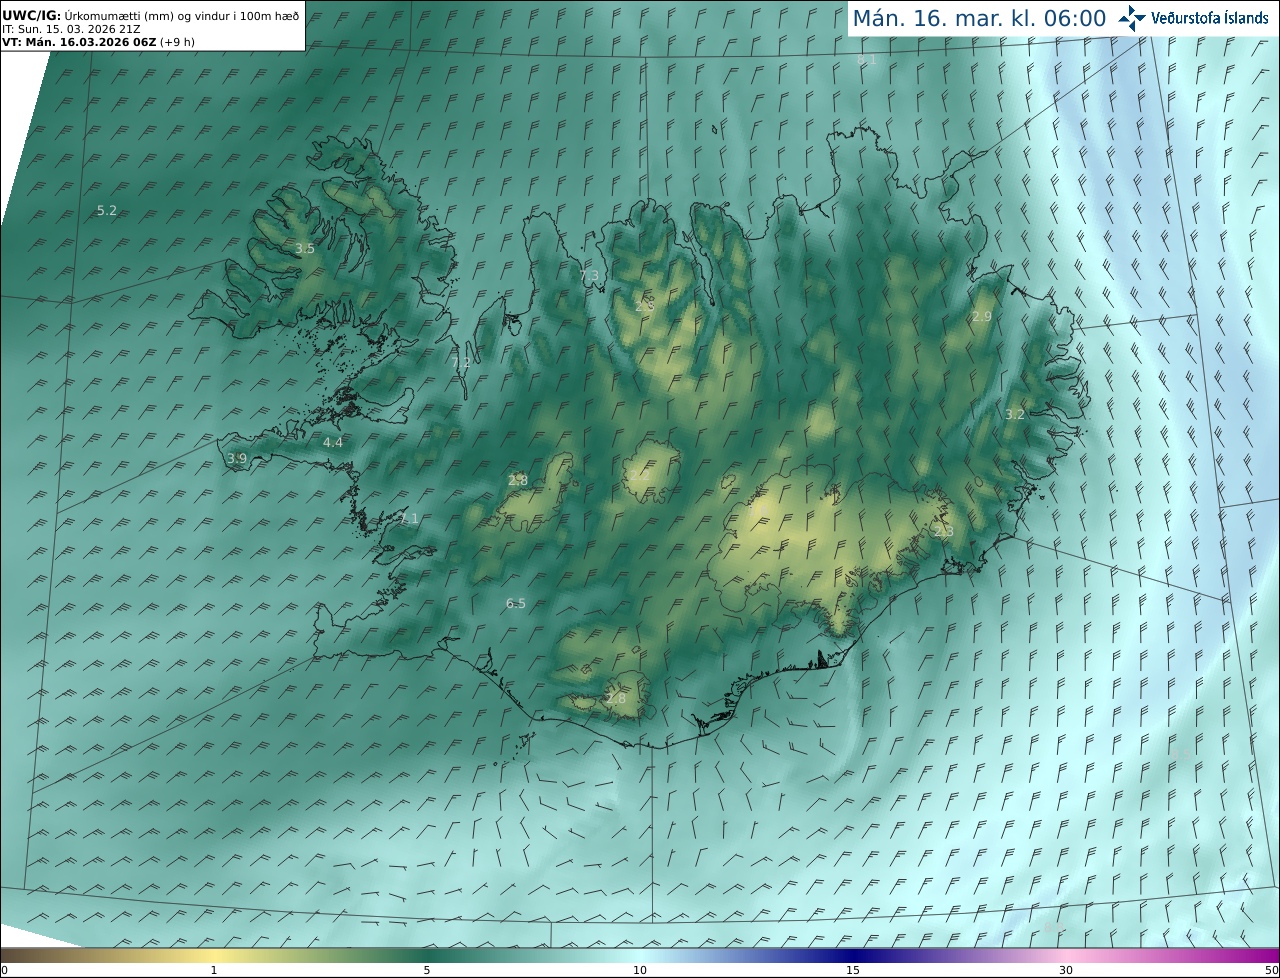
Task: Click the "2.9" value label
Action: click(x=982, y=317)
